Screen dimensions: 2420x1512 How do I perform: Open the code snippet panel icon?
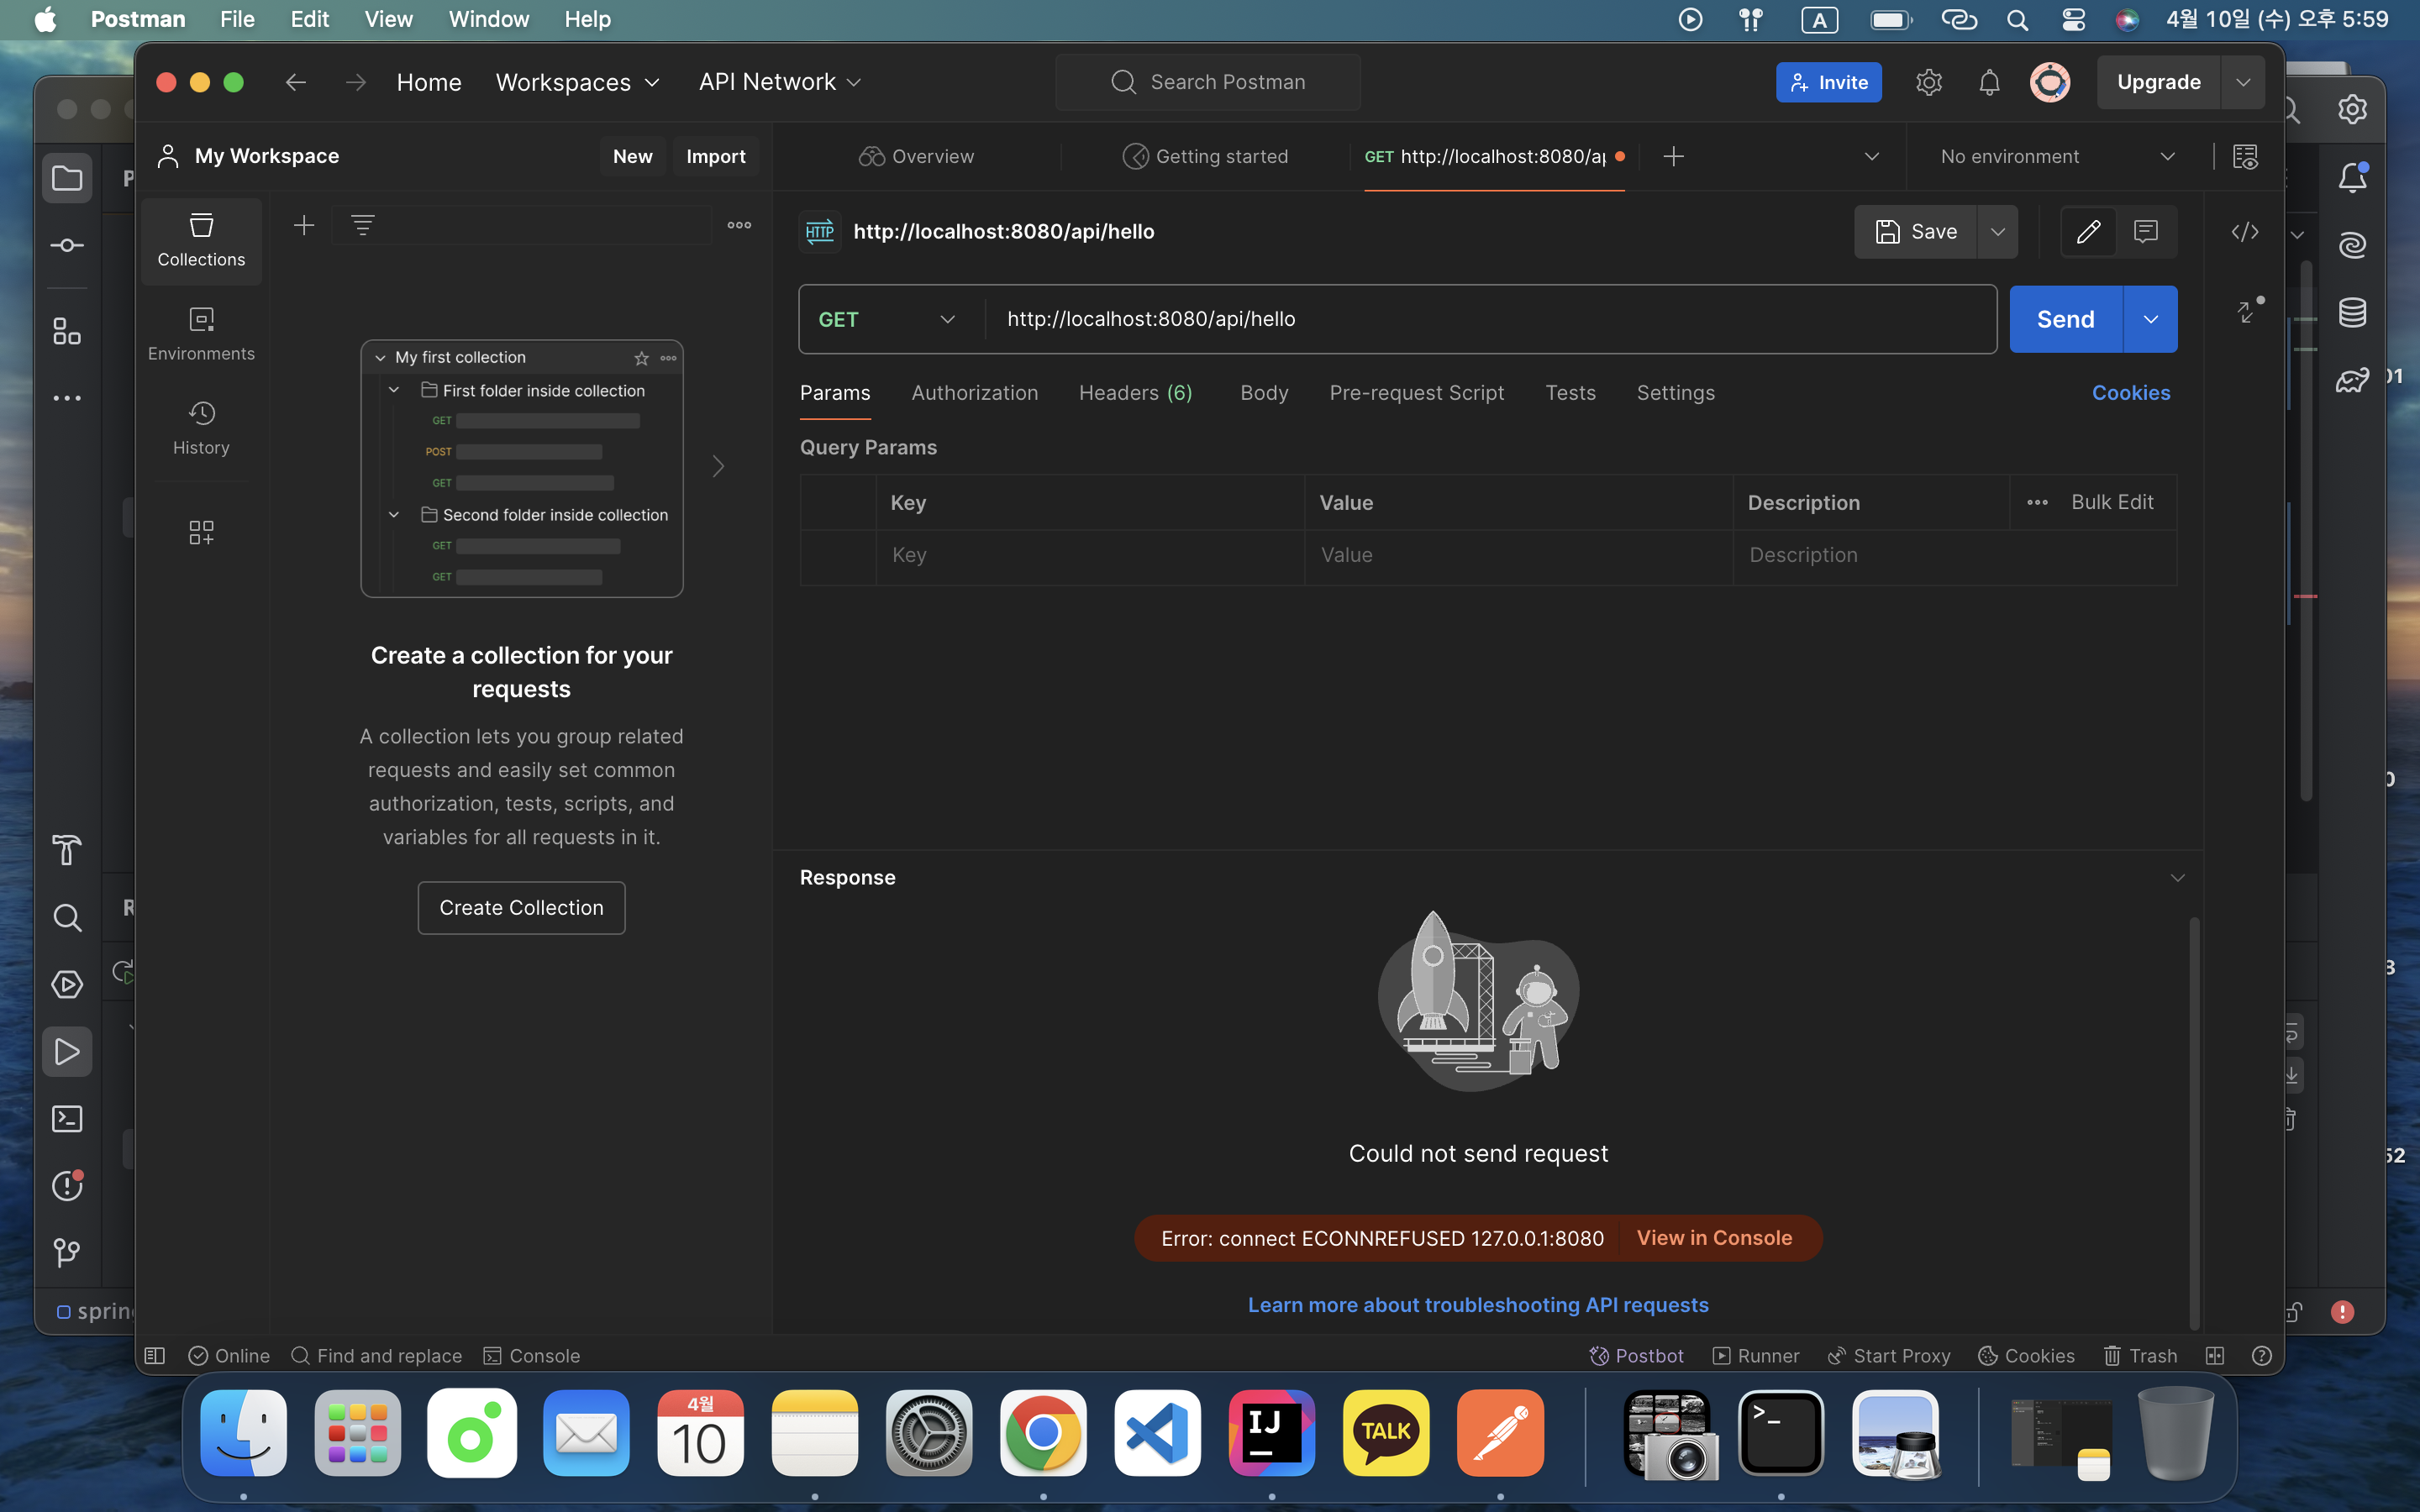pyautogui.click(x=2245, y=232)
